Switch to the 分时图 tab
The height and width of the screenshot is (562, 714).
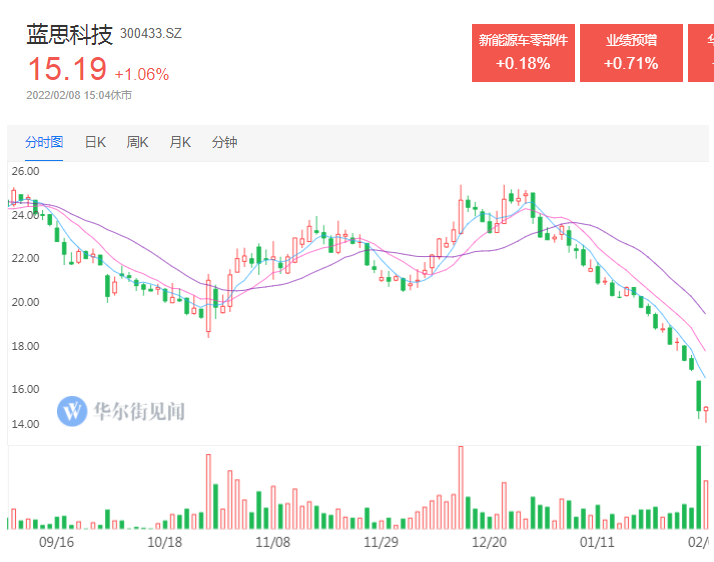[44, 142]
